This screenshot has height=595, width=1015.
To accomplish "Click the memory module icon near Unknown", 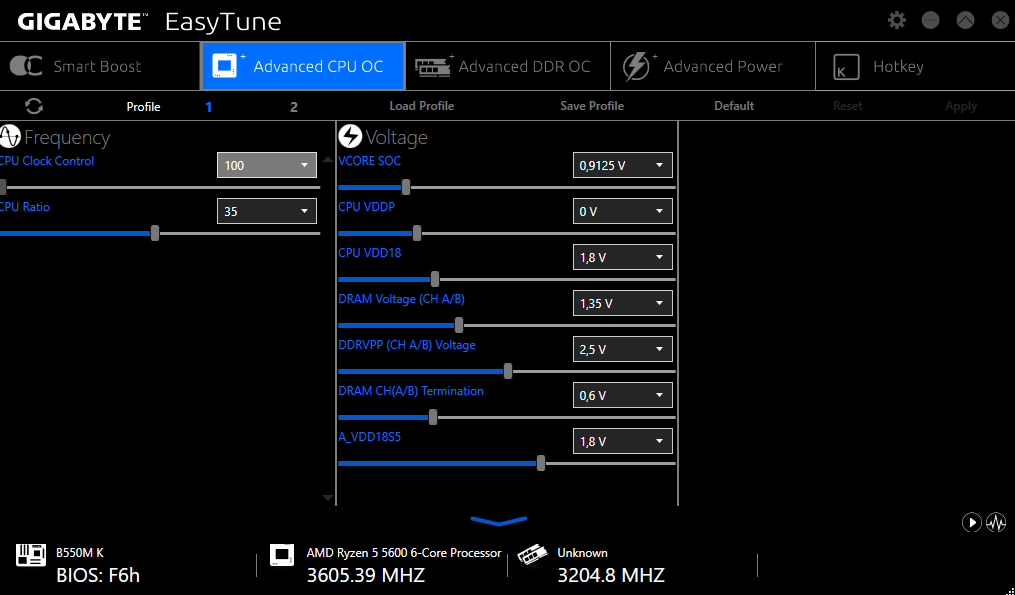I will pyautogui.click(x=532, y=556).
